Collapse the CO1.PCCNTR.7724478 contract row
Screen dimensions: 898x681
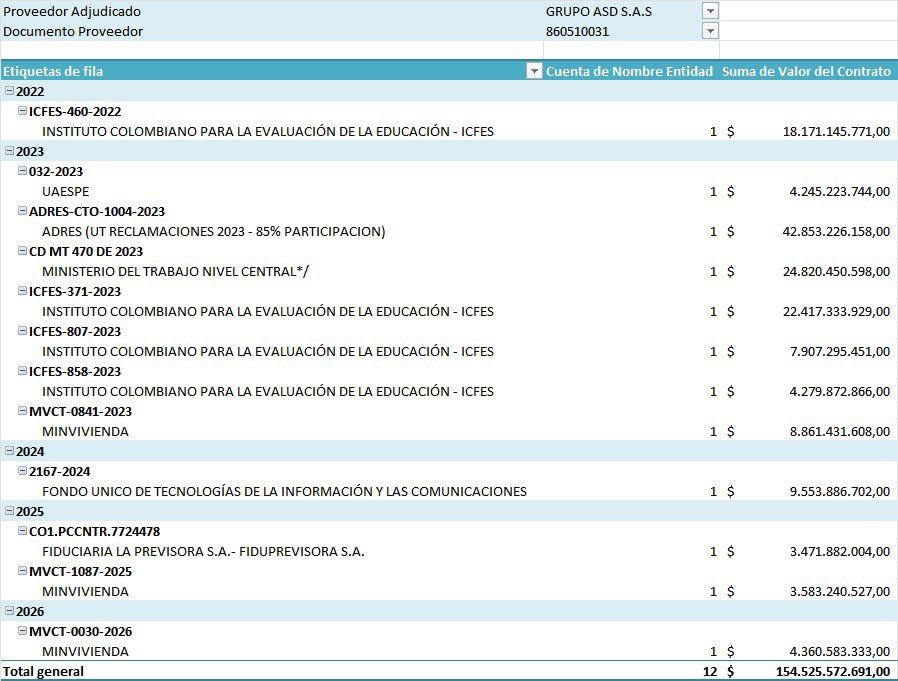tap(22, 531)
